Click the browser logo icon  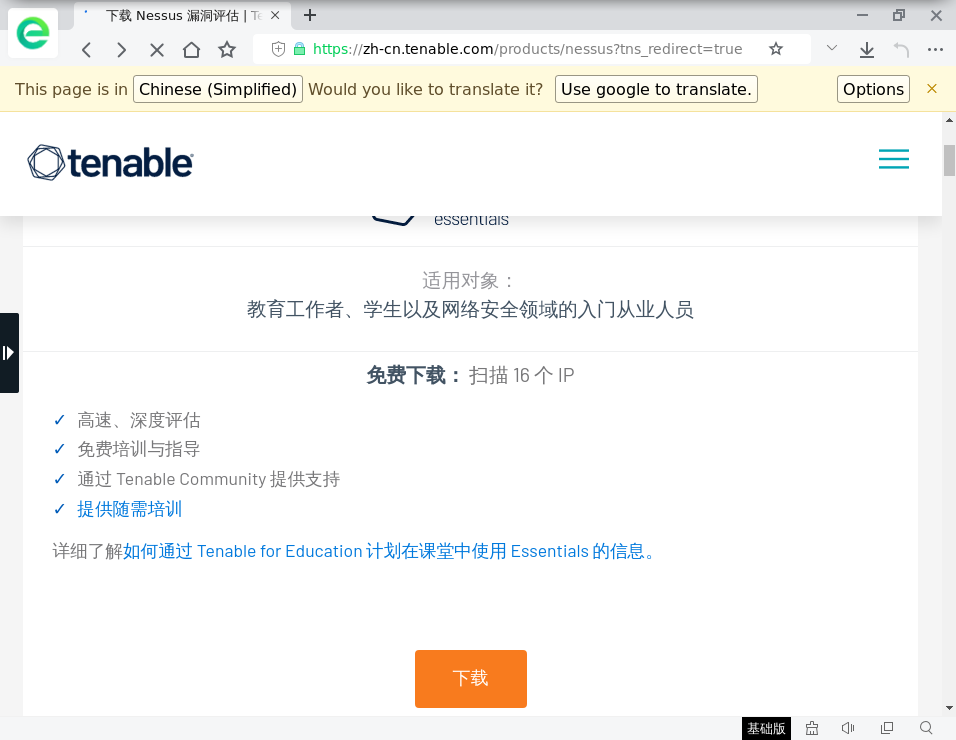tap(33, 33)
